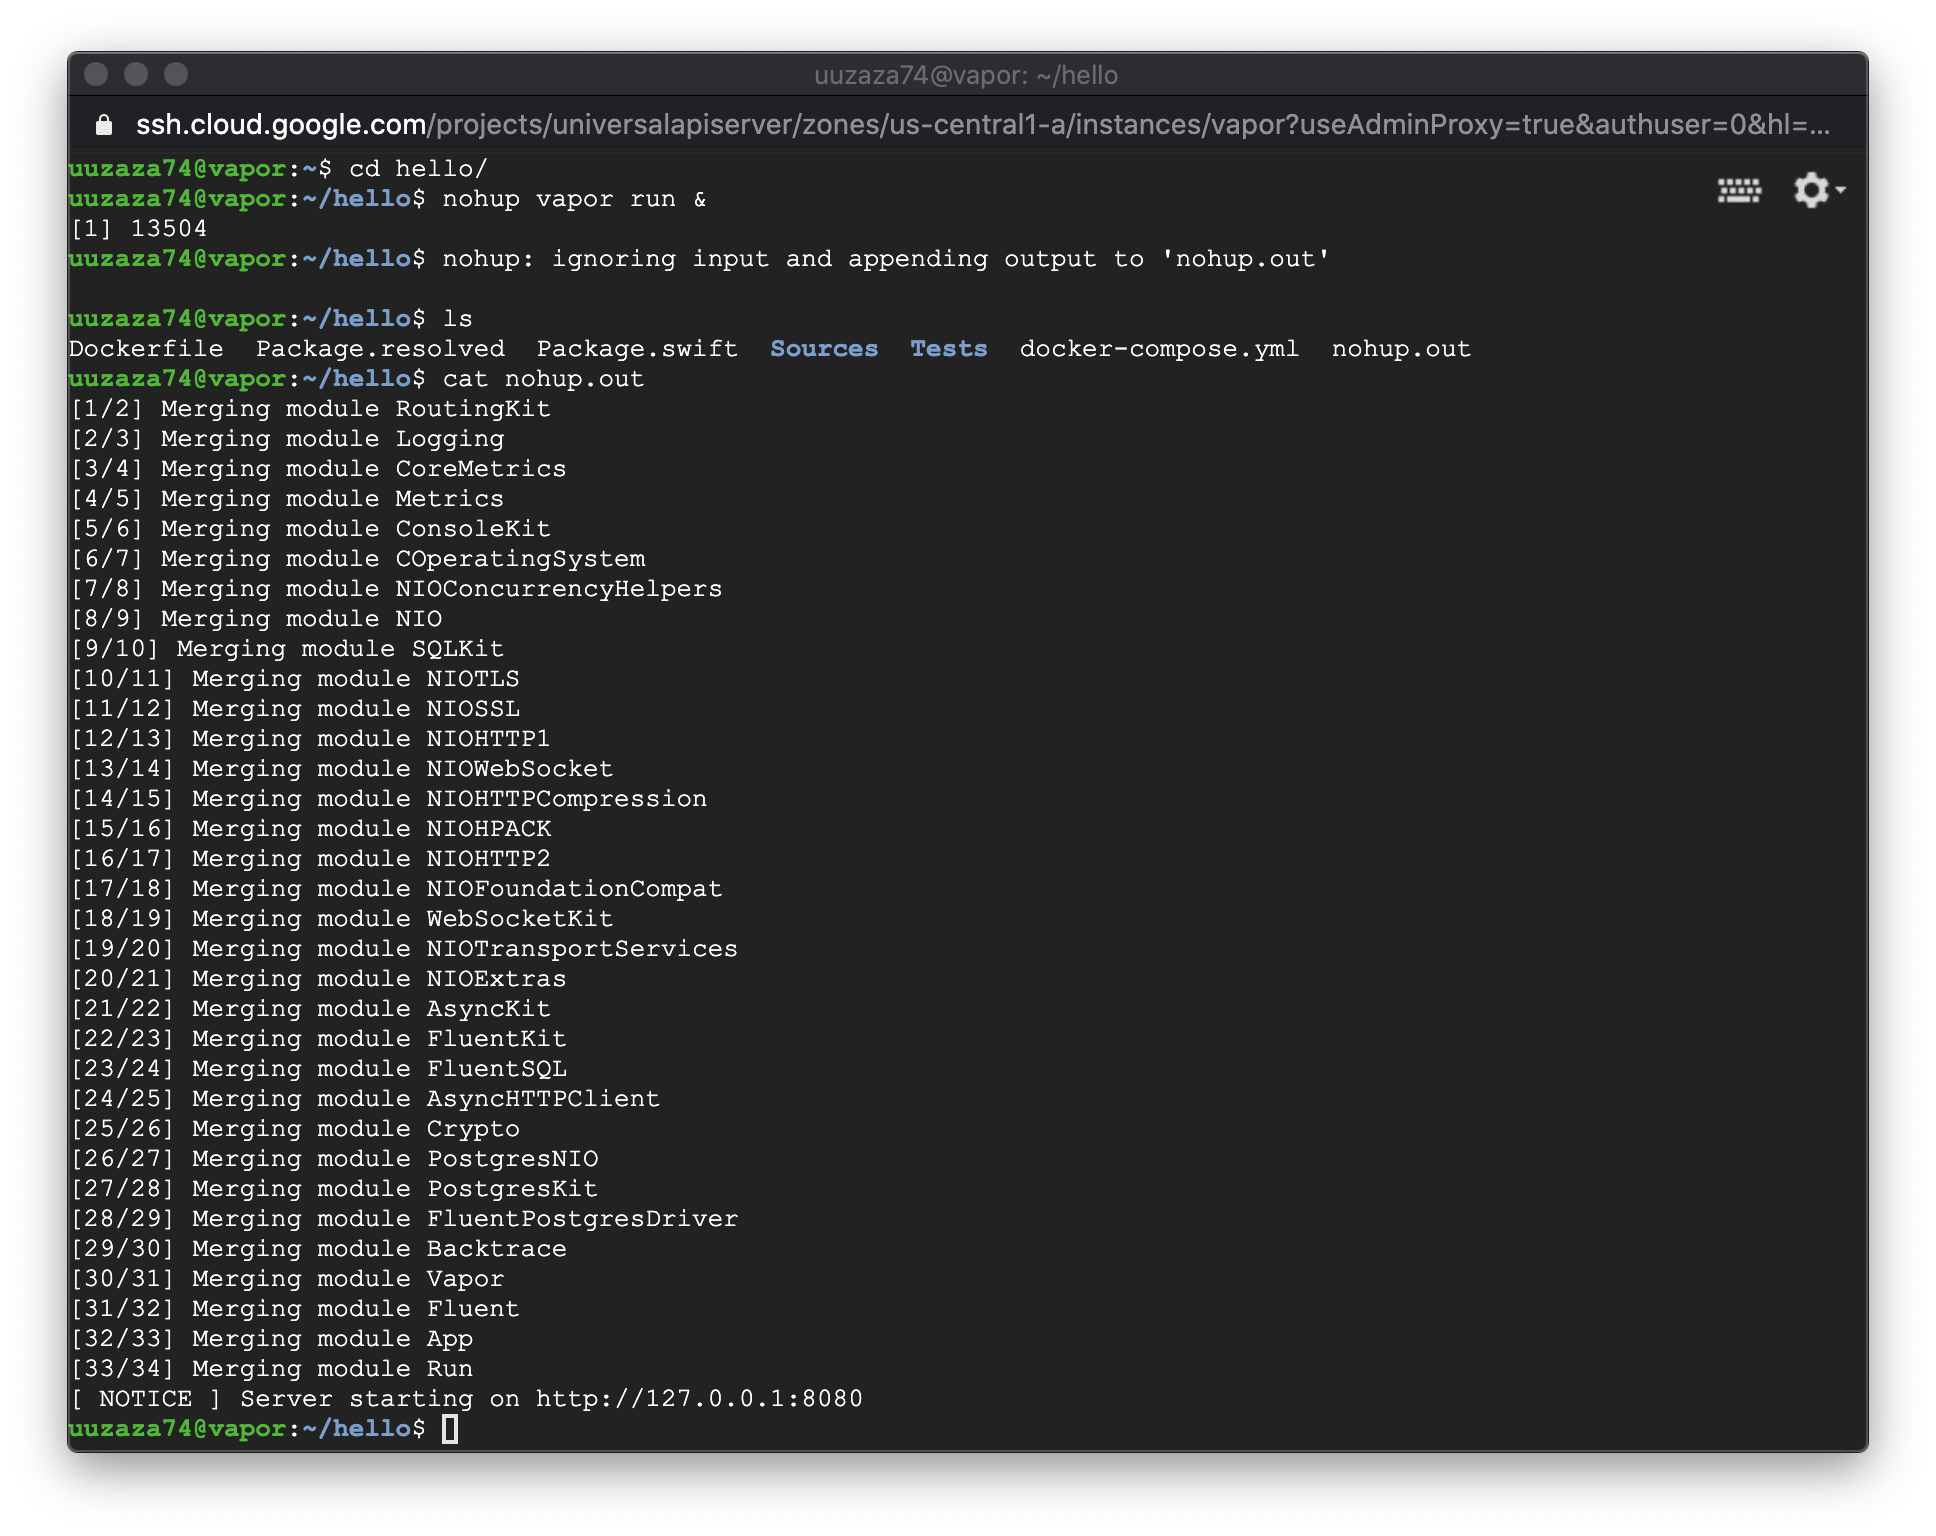The image size is (1936, 1536).
Task: Expand the gear menu dropdown arrow
Action: click(1841, 189)
